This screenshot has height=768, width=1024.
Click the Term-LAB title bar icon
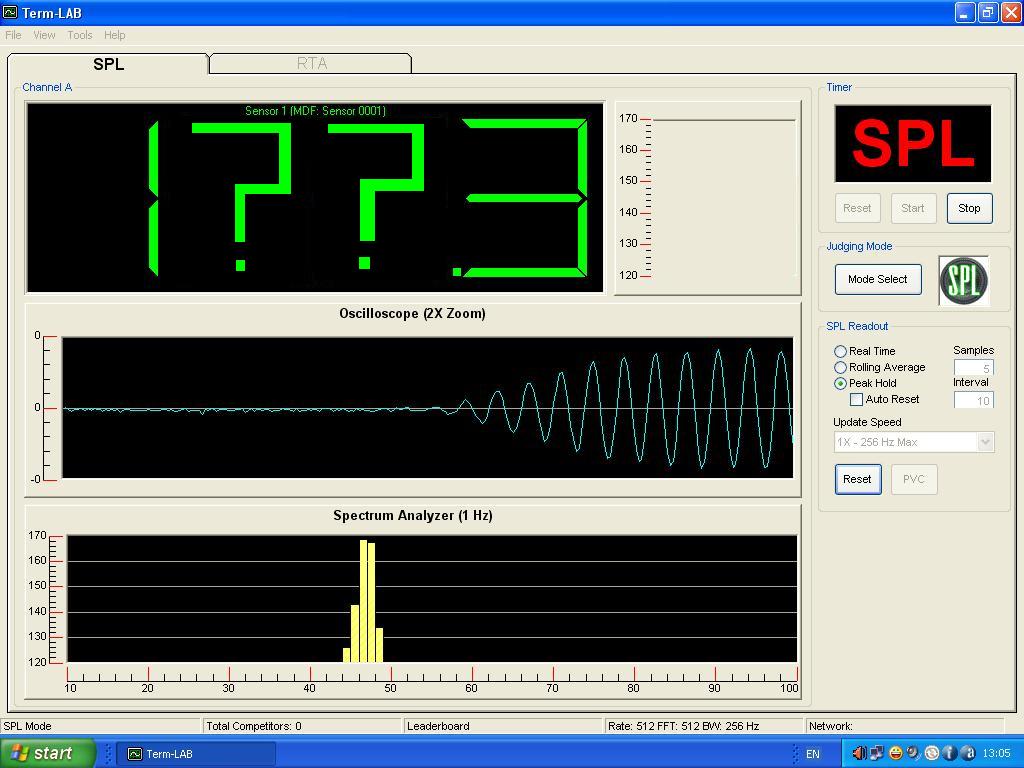pyautogui.click(x=11, y=13)
